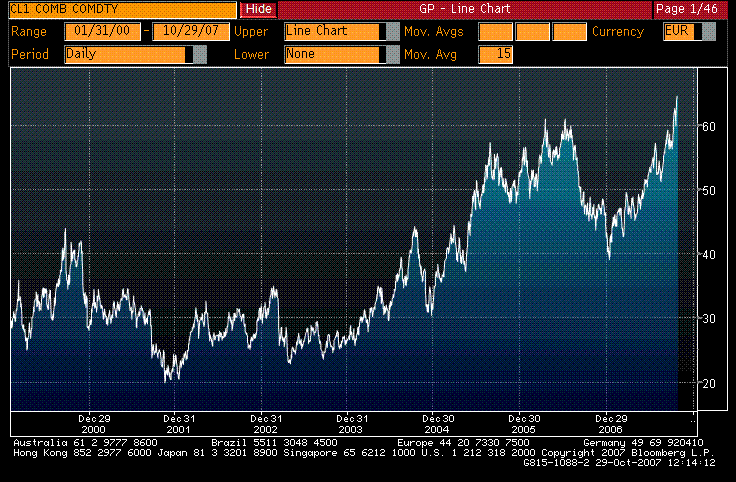Image resolution: width=736 pixels, height=482 pixels.
Task: Click the second Mov. Avgs input box
Action: pyautogui.click(x=532, y=31)
